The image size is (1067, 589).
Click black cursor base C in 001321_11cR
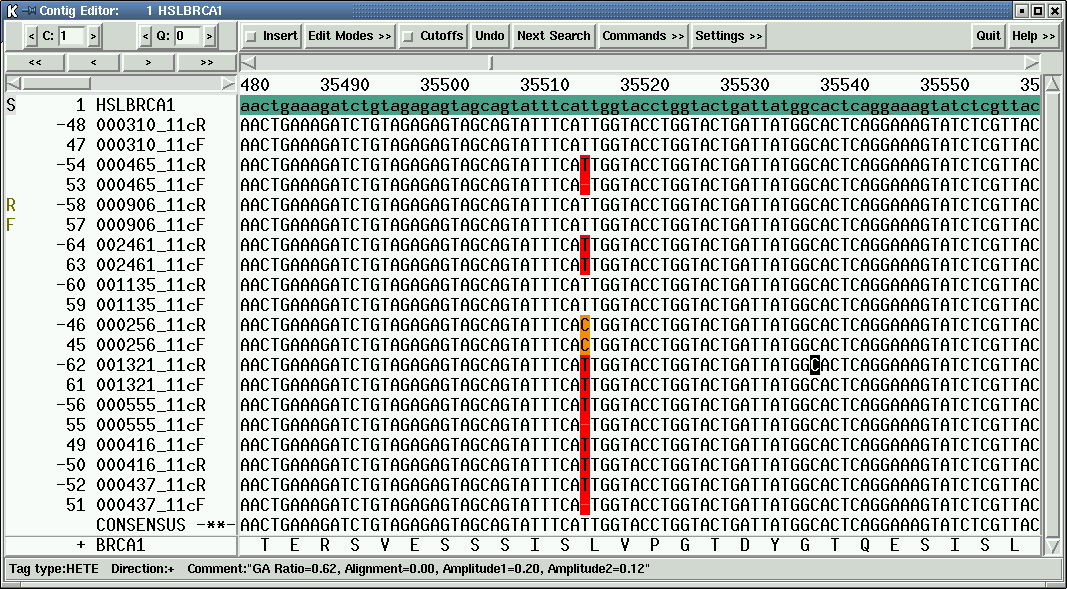point(815,365)
